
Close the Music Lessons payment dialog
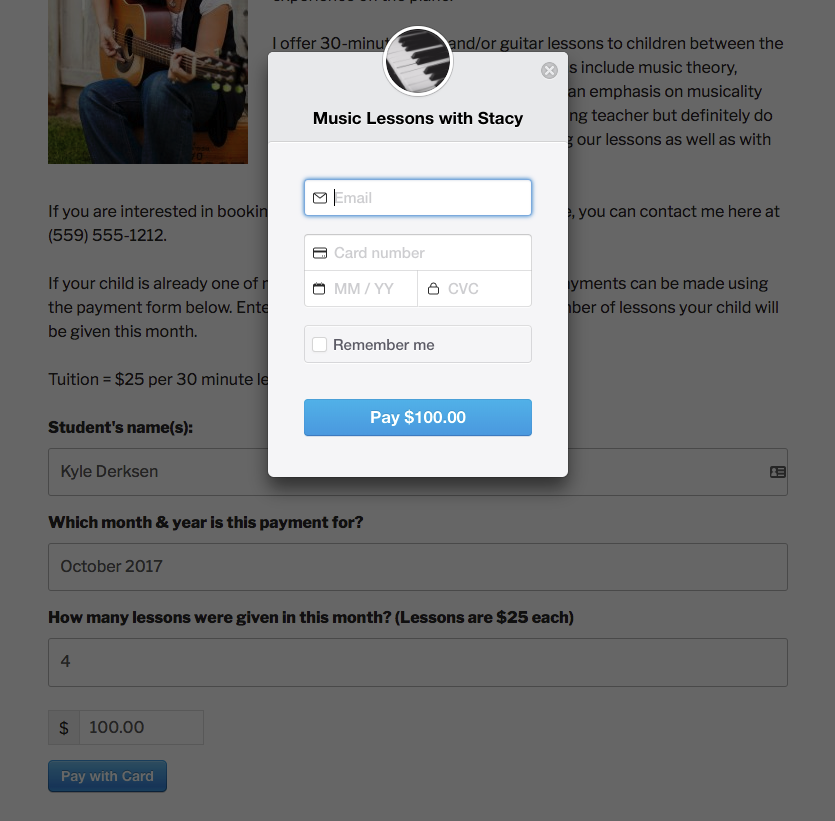pos(549,70)
